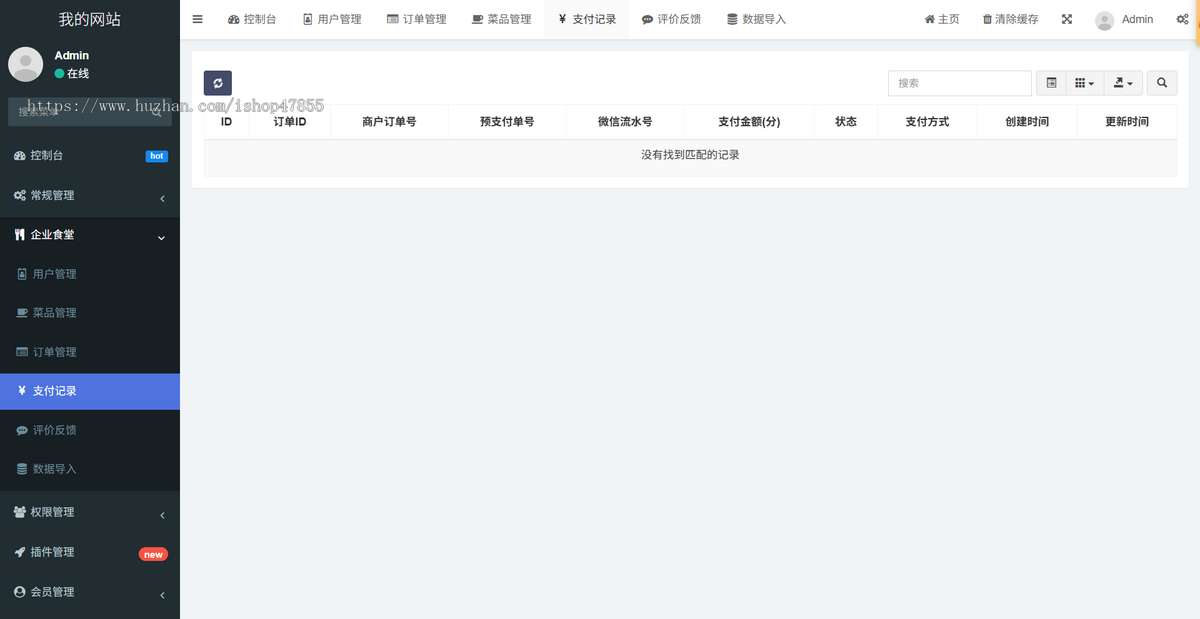Open the export data dropdown
This screenshot has height=619, width=1200.
pyautogui.click(x=1123, y=83)
